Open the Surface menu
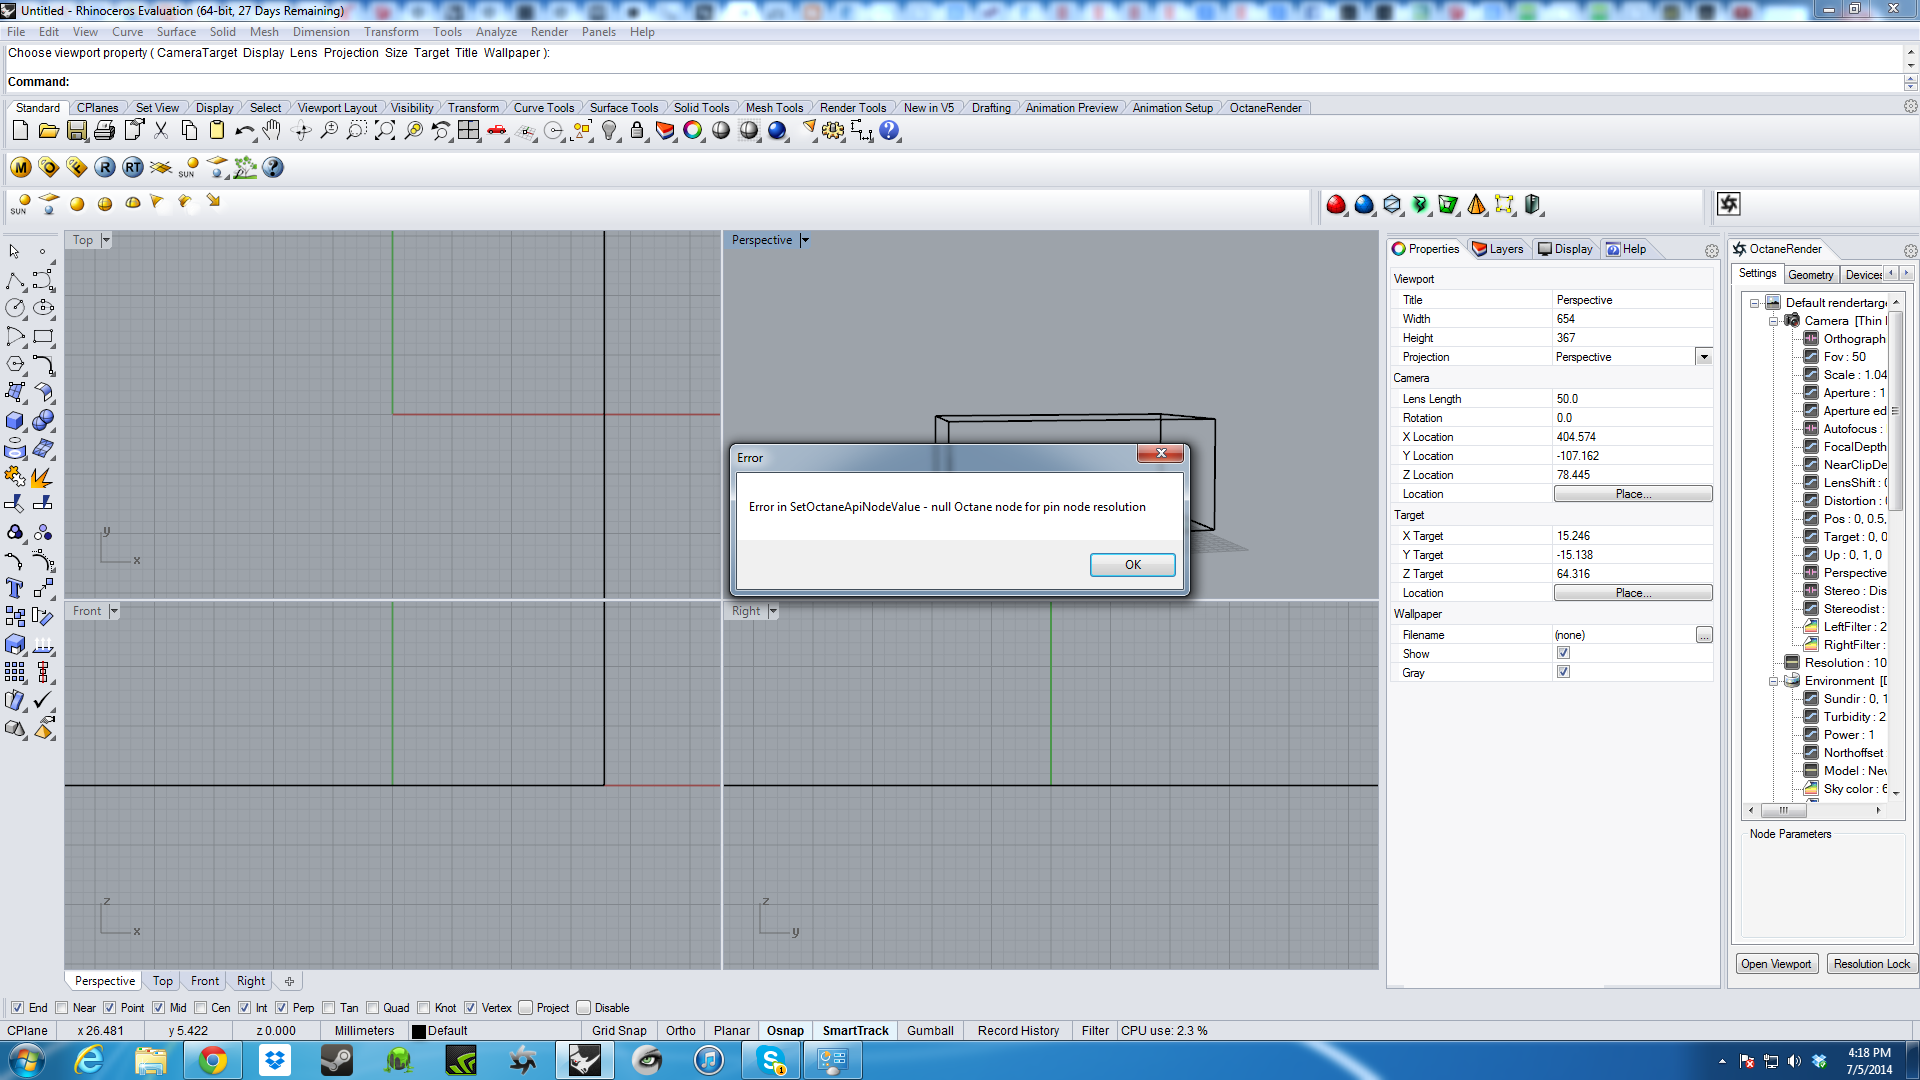The image size is (1920, 1080). 176,32
